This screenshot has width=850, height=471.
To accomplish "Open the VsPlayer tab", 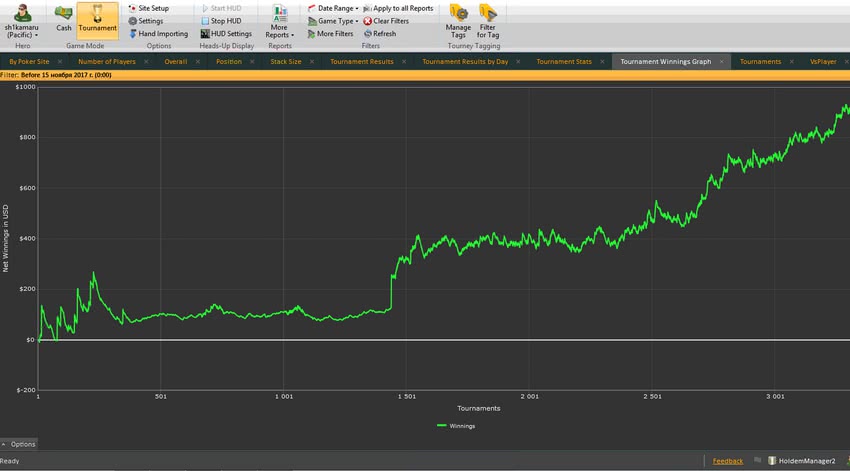I will (823, 62).
